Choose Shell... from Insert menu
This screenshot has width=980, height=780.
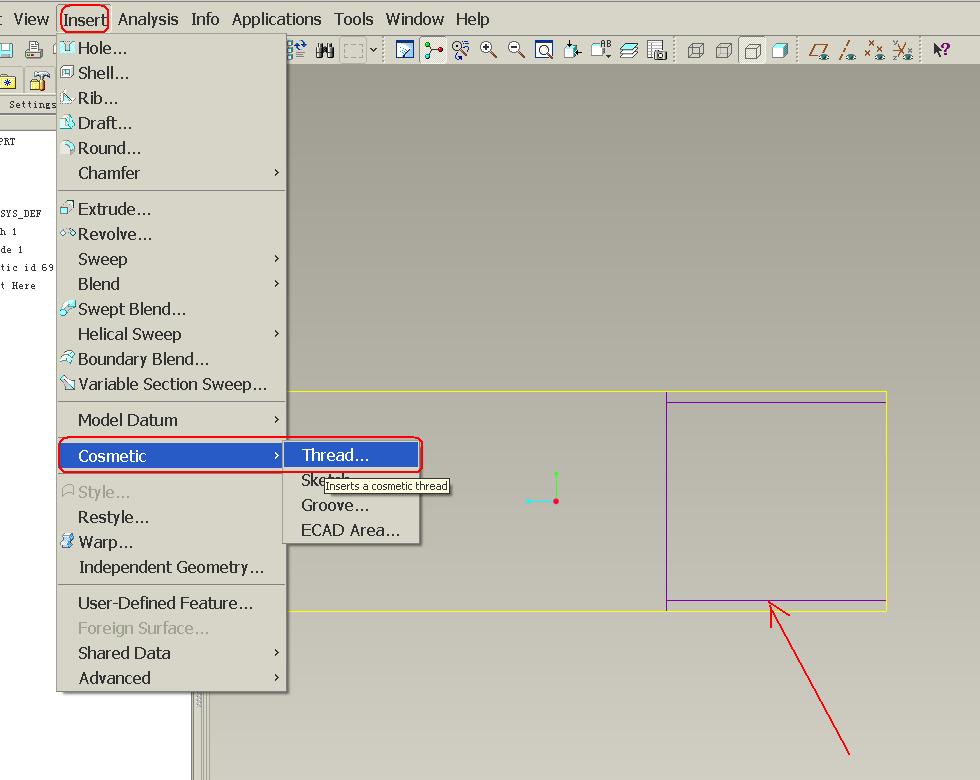(x=171, y=73)
